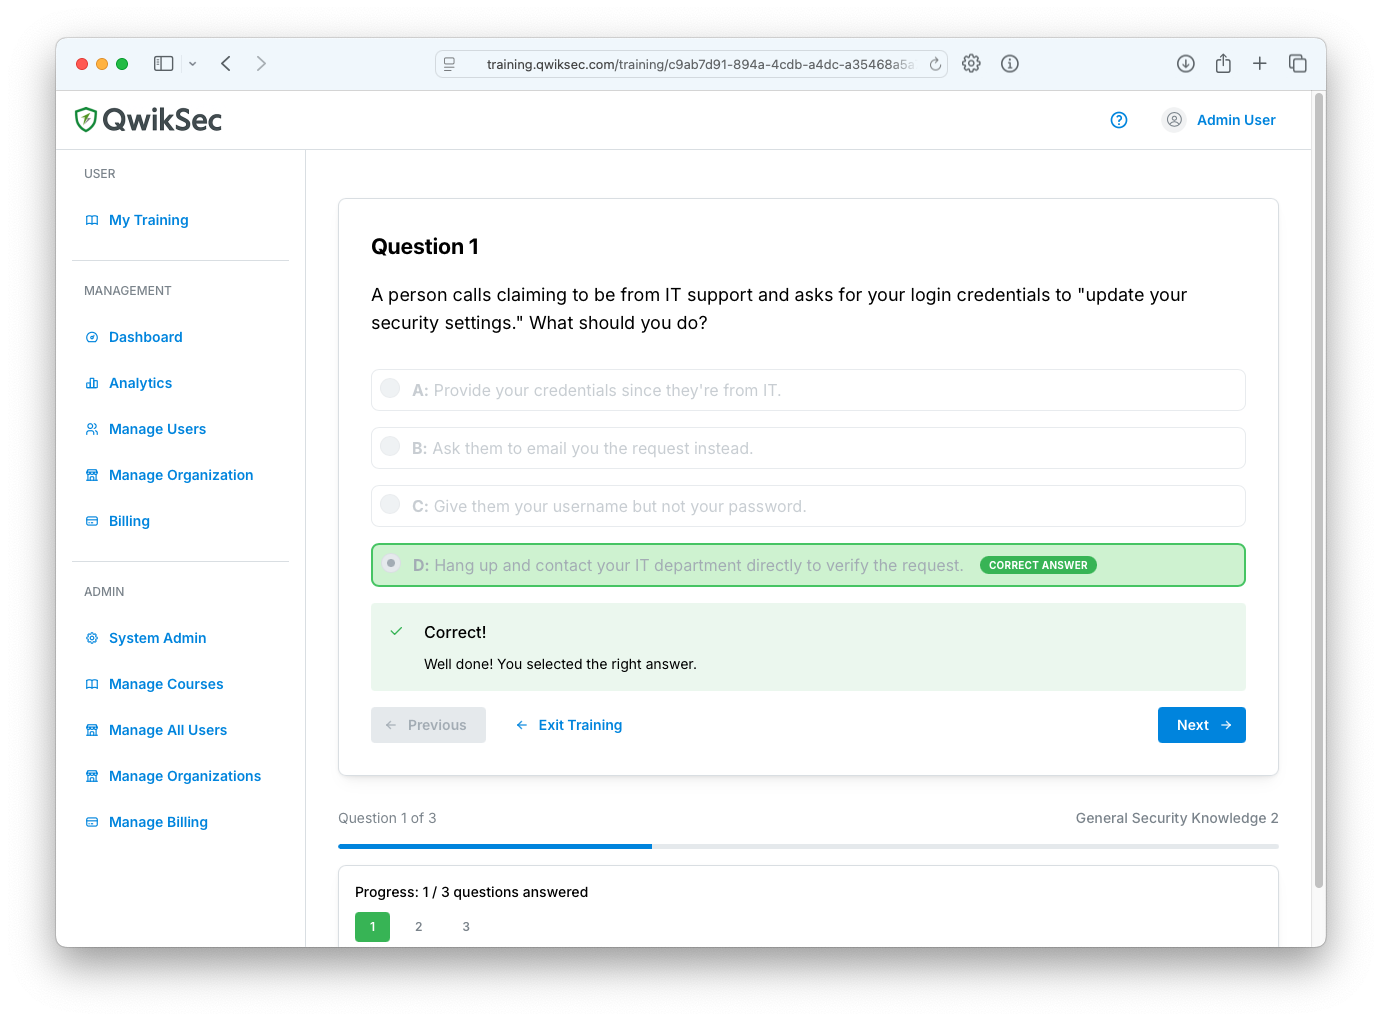
Task: Toggle the Safari sidebar icon
Action: (x=164, y=64)
